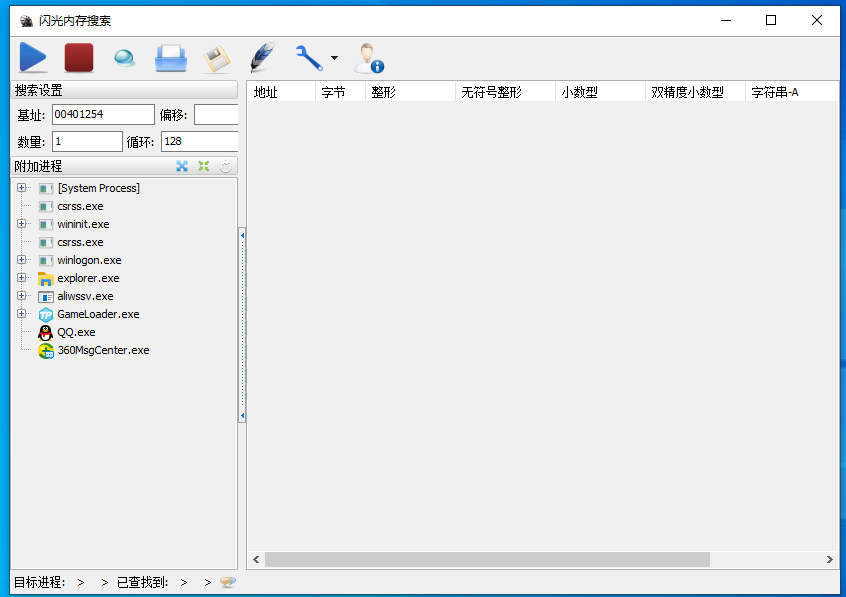
Task: Click the status bar chat bubble icon
Action: point(228,582)
